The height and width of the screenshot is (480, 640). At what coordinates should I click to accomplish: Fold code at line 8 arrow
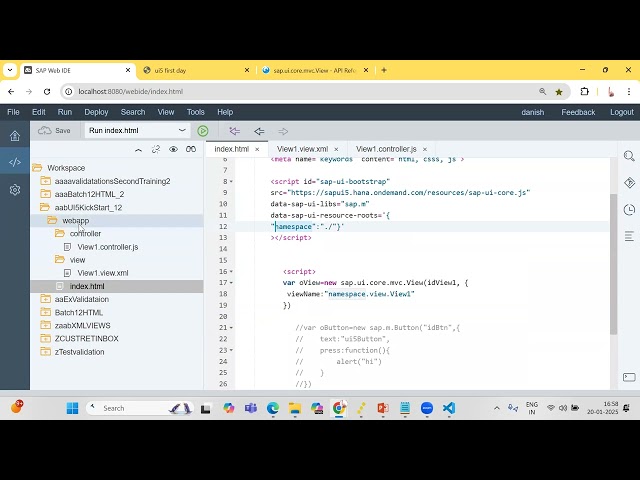[x=231, y=182]
